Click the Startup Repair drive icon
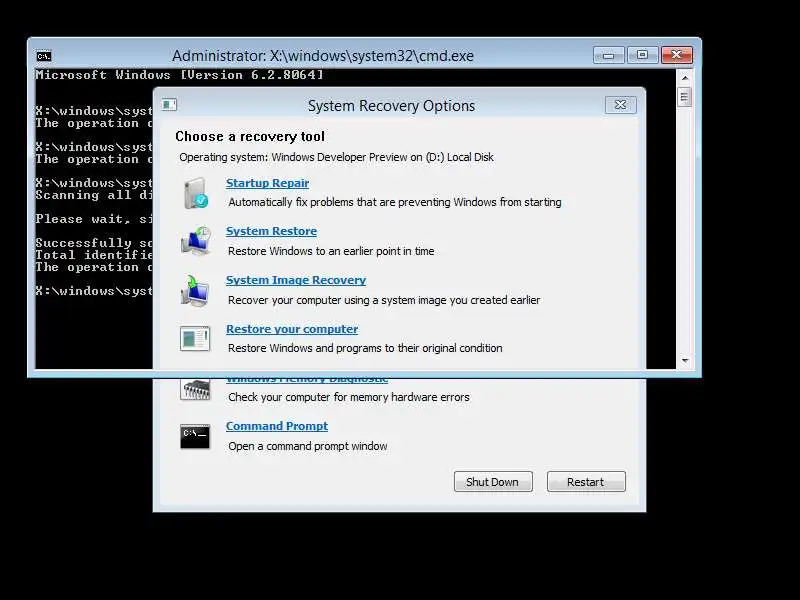Viewport: 800px width, 600px height. pyautogui.click(x=195, y=193)
